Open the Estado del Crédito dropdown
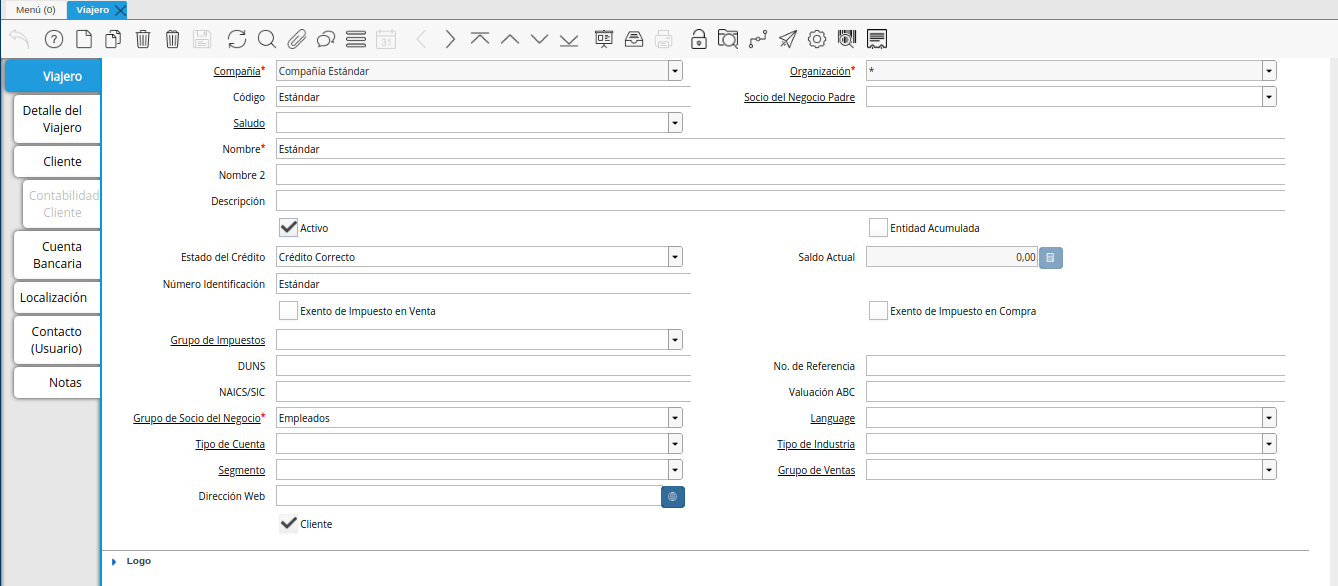 pos(676,257)
